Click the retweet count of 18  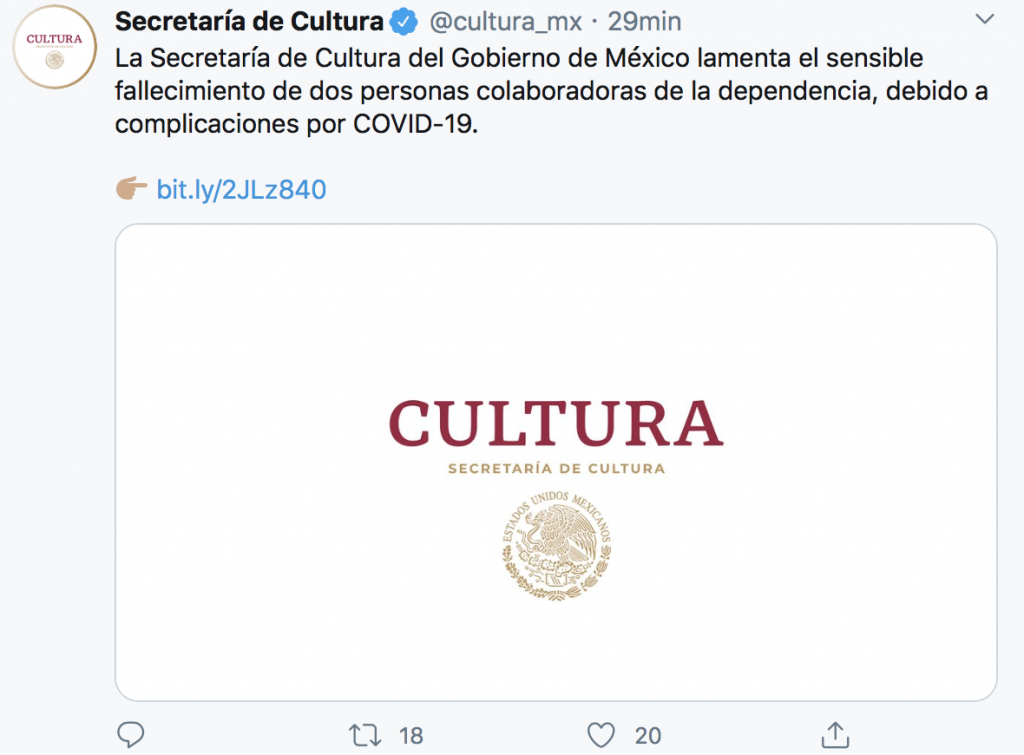pyautogui.click(x=411, y=736)
